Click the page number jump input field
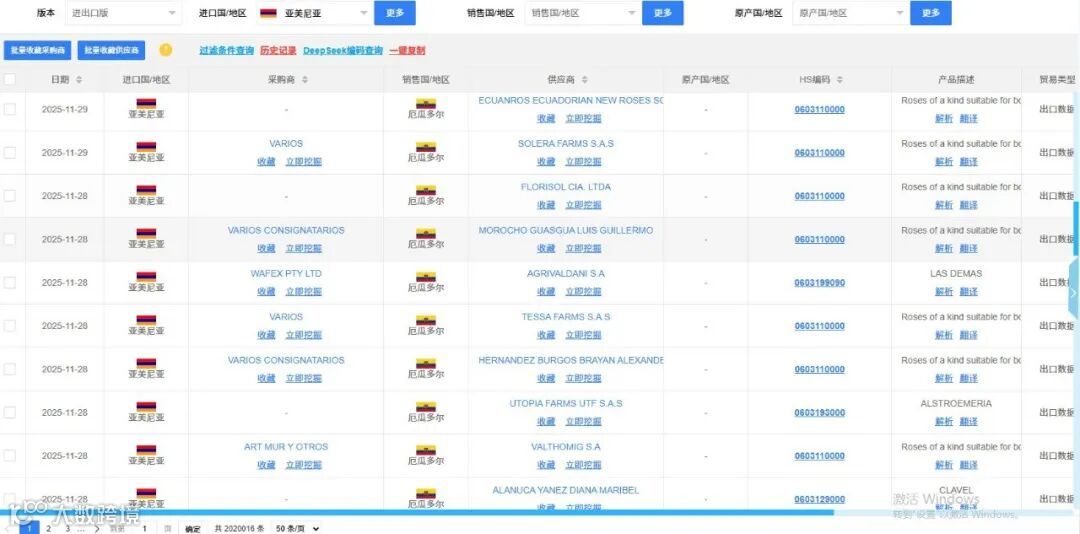 coord(145,528)
